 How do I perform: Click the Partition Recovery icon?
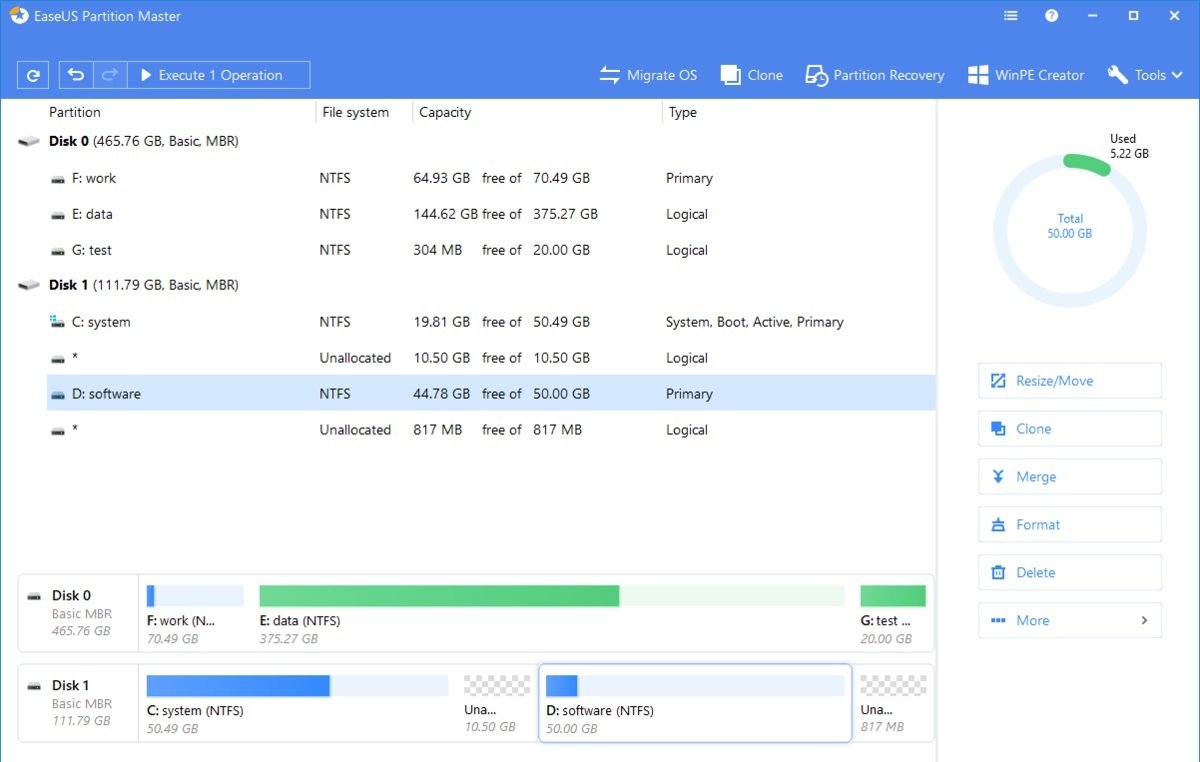[x=817, y=75]
